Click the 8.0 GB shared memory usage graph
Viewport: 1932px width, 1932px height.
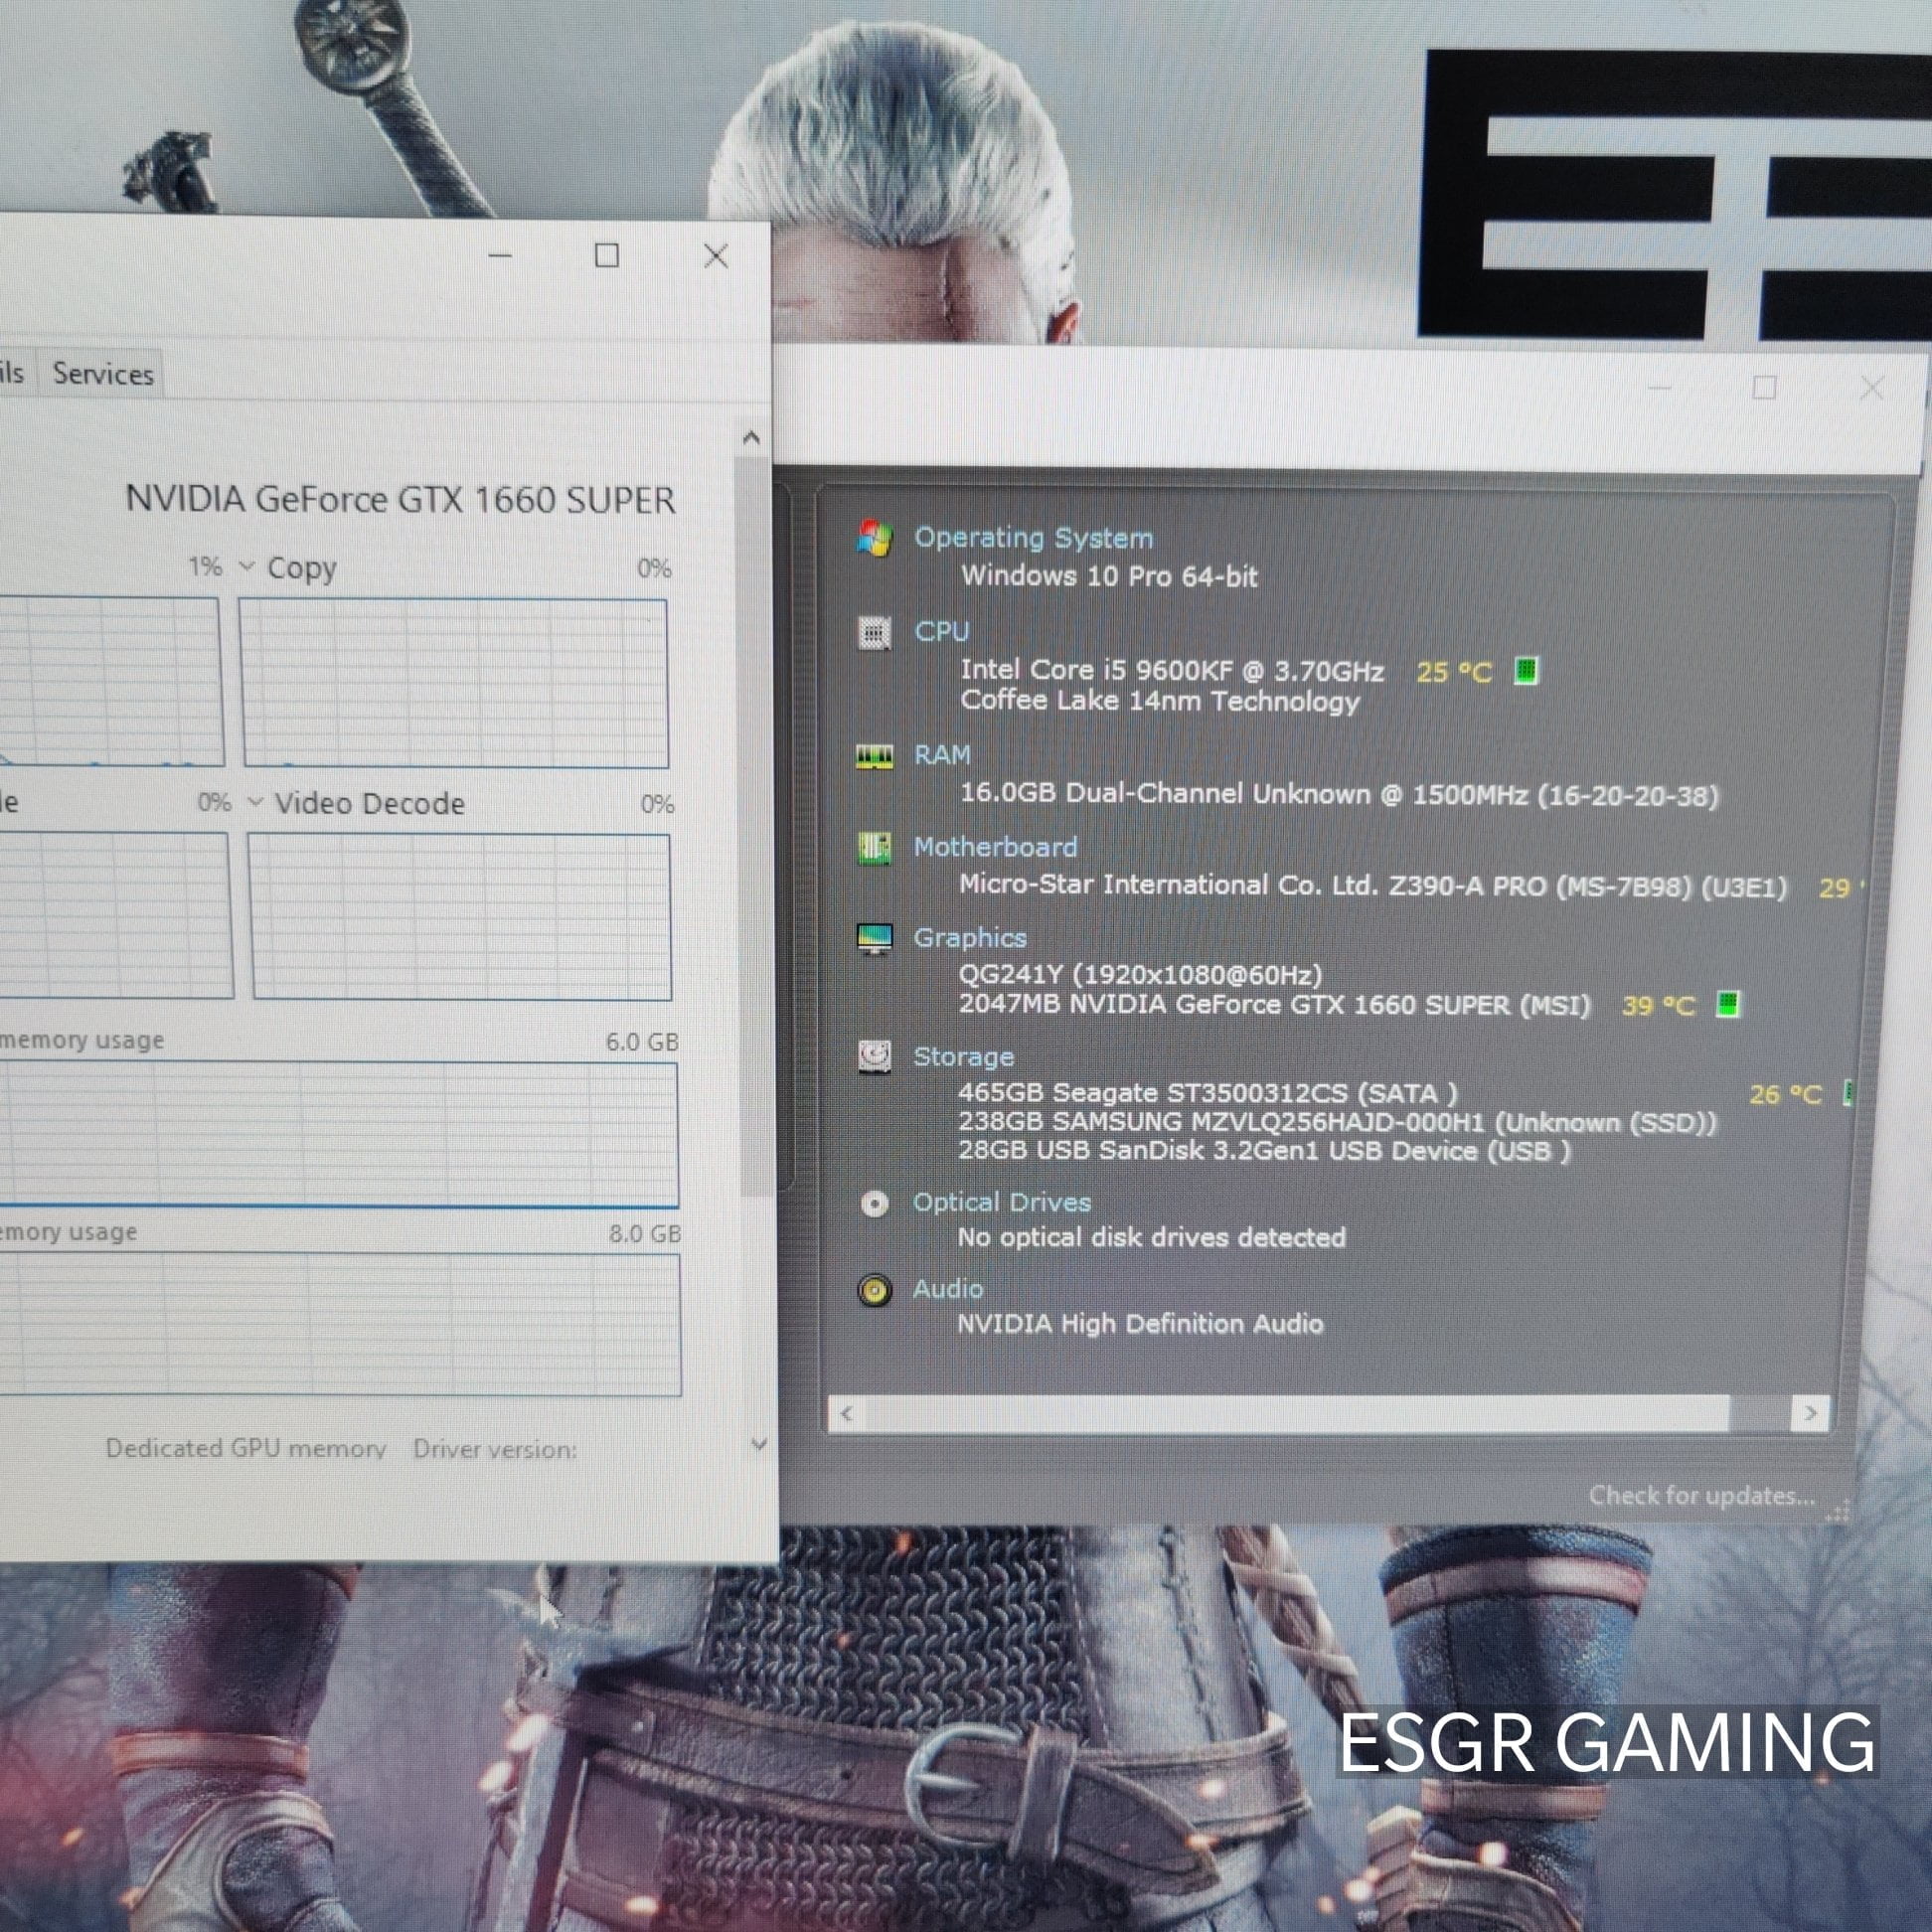click(340, 1324)
